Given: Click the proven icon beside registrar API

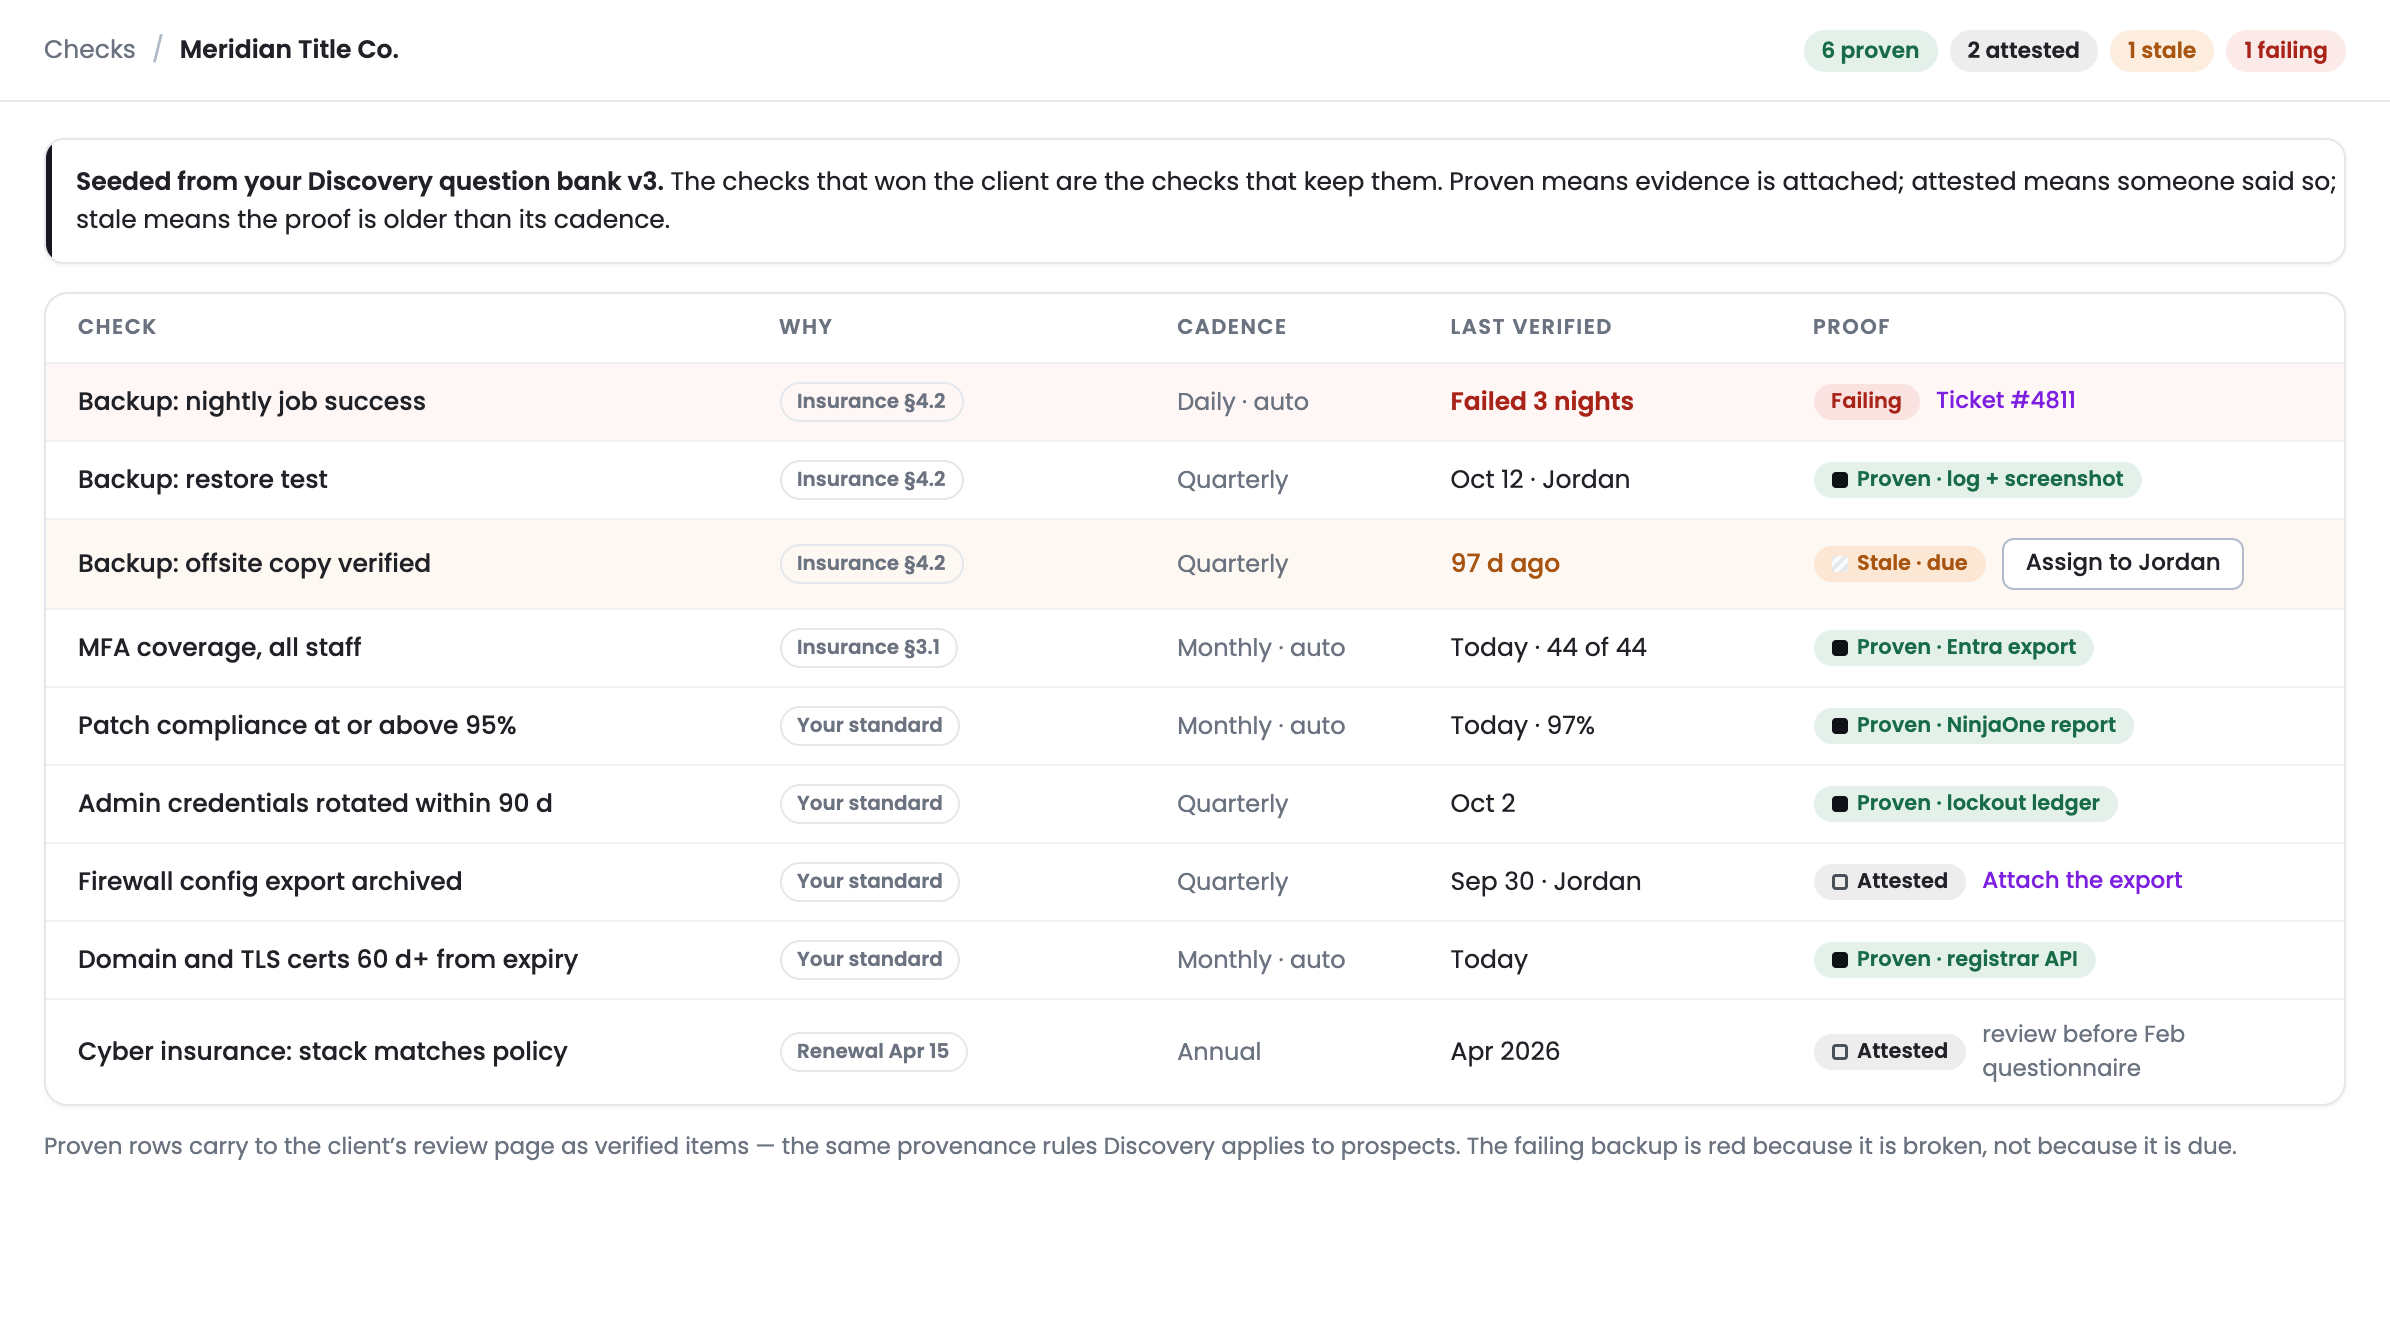Looking at the screenshot, I should click(x=1839, y=959).
